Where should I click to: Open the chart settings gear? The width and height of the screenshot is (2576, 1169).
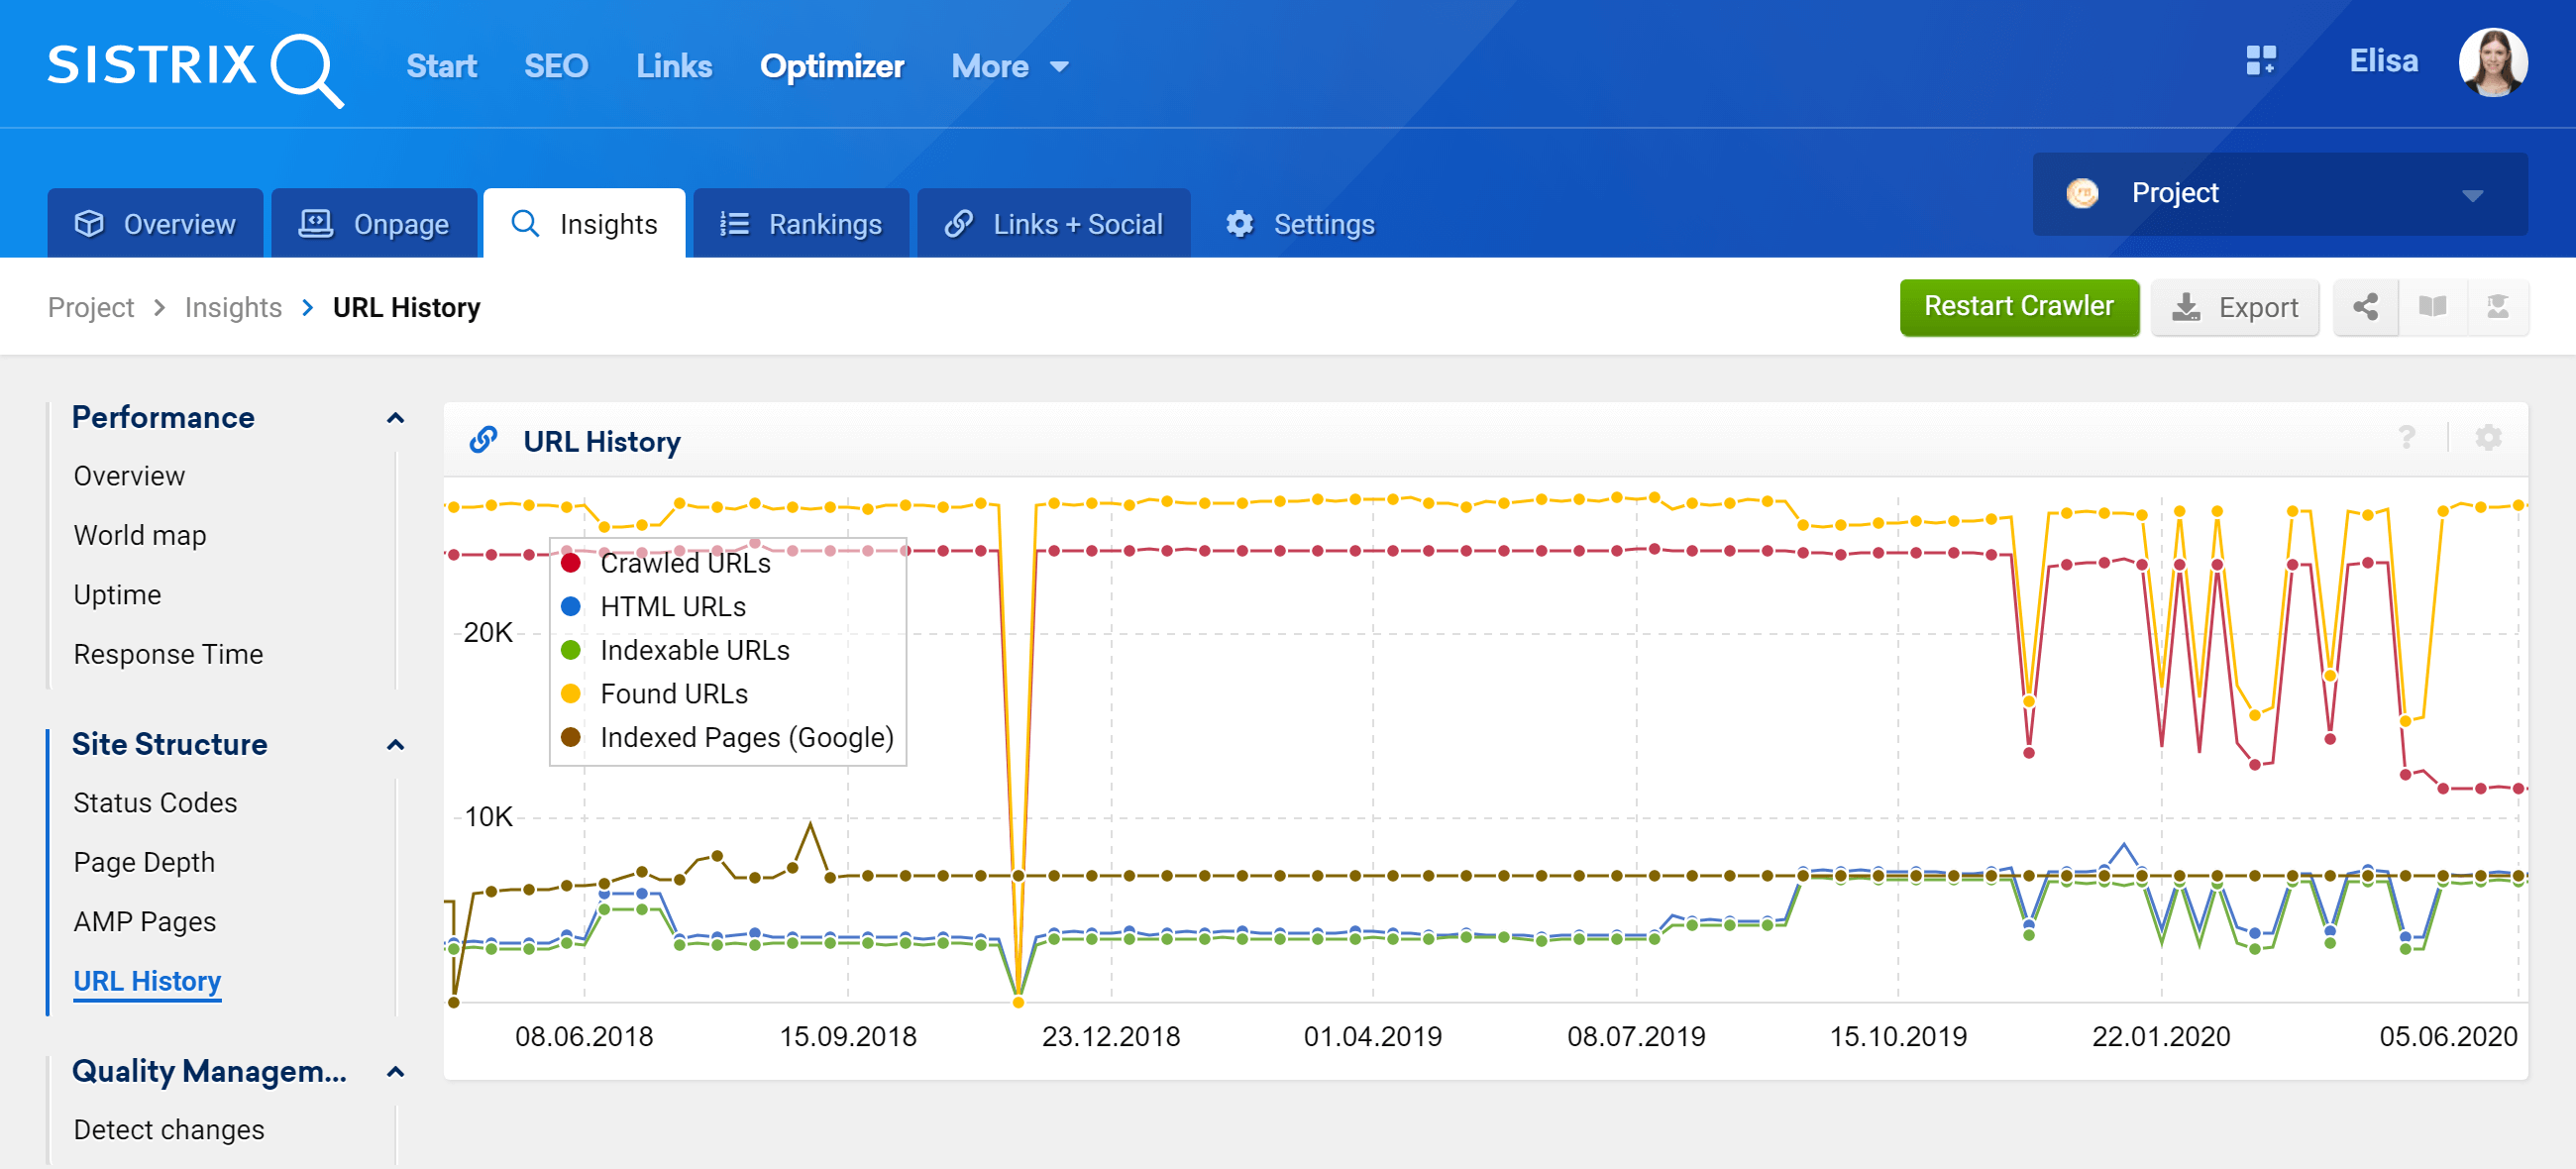coord(2489,438)
